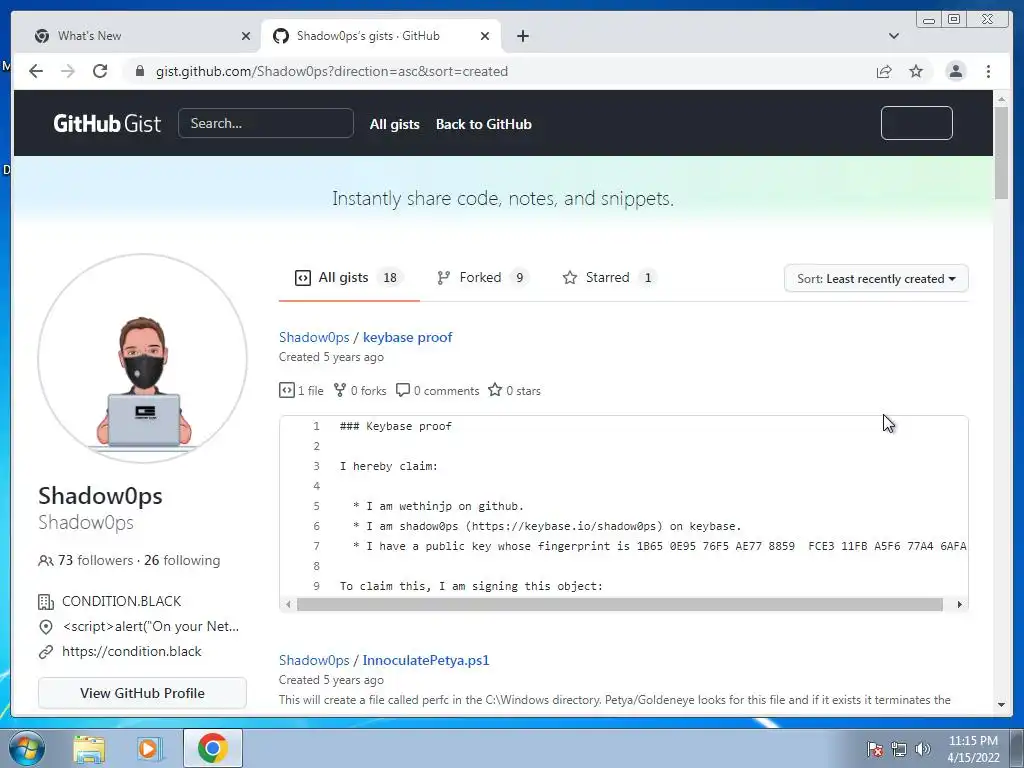
Task: Focus the gist Search box
Action: 266,123
